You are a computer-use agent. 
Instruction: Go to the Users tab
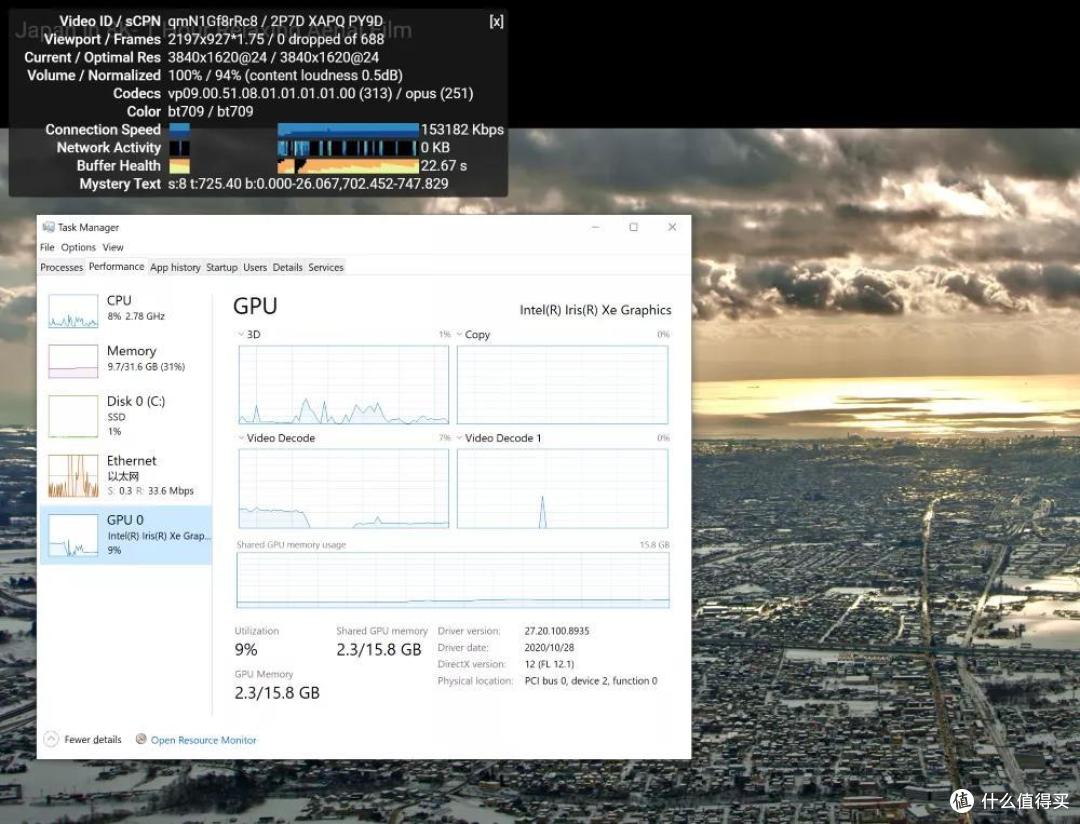coord(255,267)
